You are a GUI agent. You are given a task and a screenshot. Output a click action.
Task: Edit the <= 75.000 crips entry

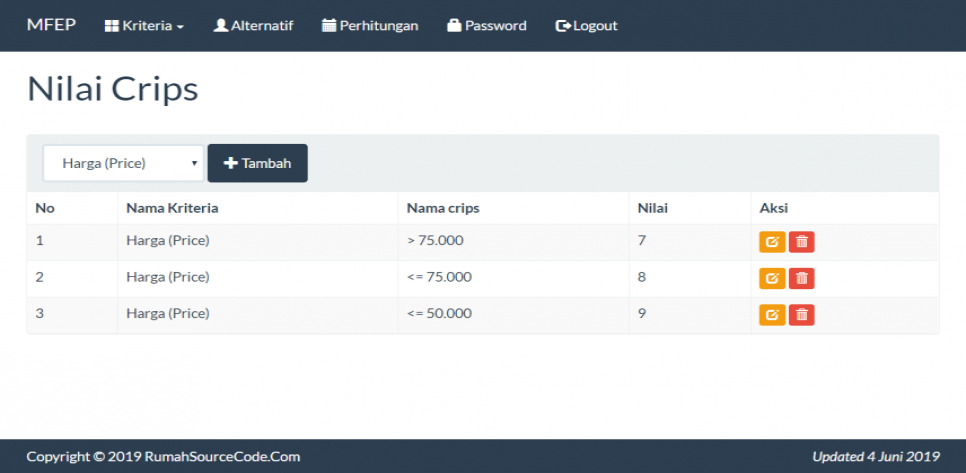772,278
